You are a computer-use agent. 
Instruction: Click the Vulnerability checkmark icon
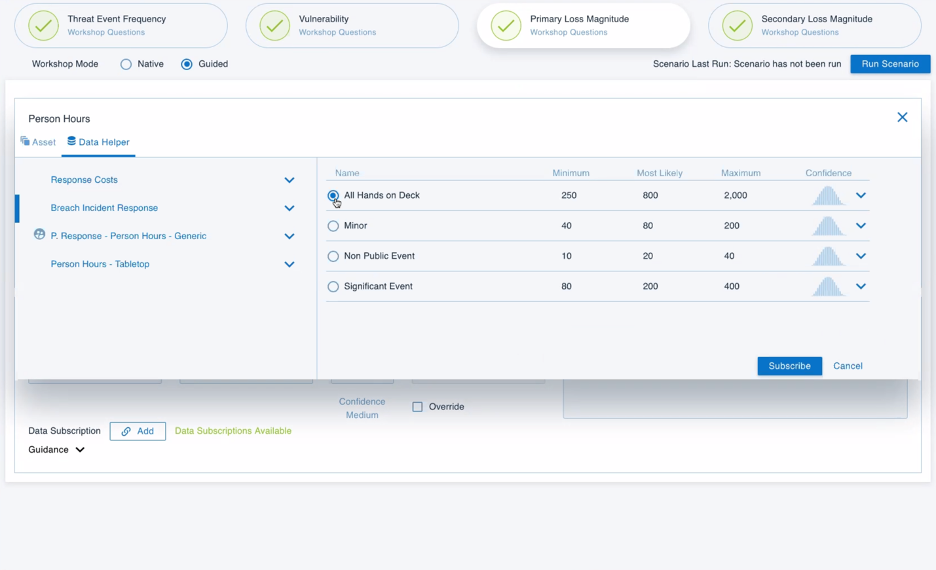tap(275, 26)
